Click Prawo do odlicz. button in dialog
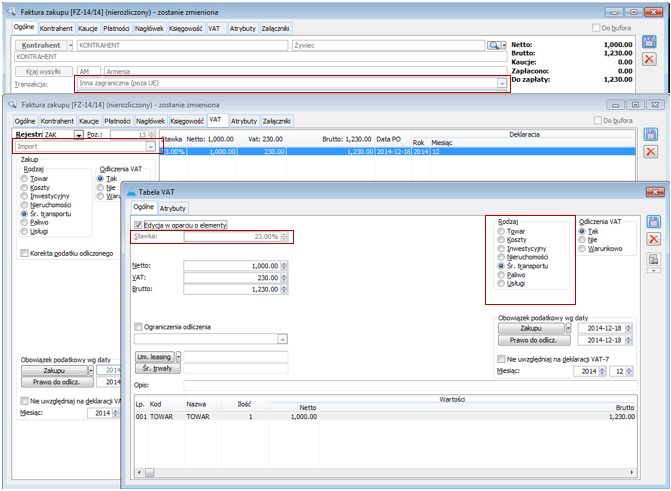The height and width of the screenshot is (491, 671). [533, 340]
